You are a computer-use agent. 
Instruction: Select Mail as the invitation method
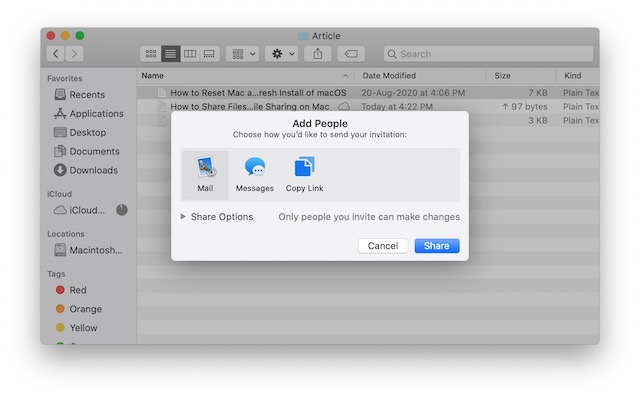point(205,175)
